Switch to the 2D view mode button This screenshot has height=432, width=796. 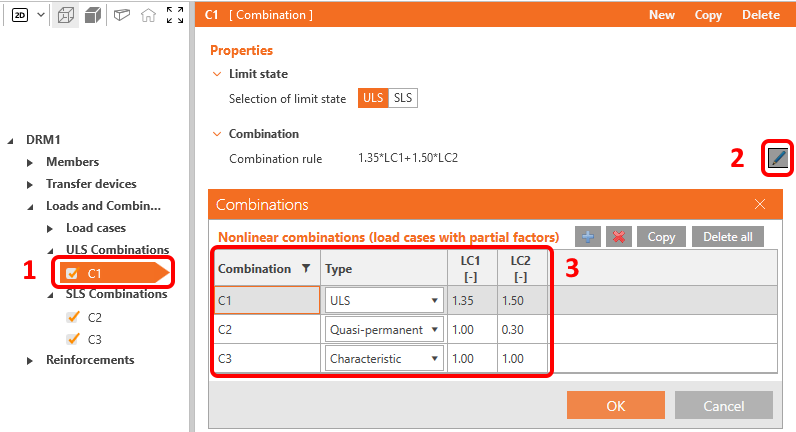click(x=20, y=15)
